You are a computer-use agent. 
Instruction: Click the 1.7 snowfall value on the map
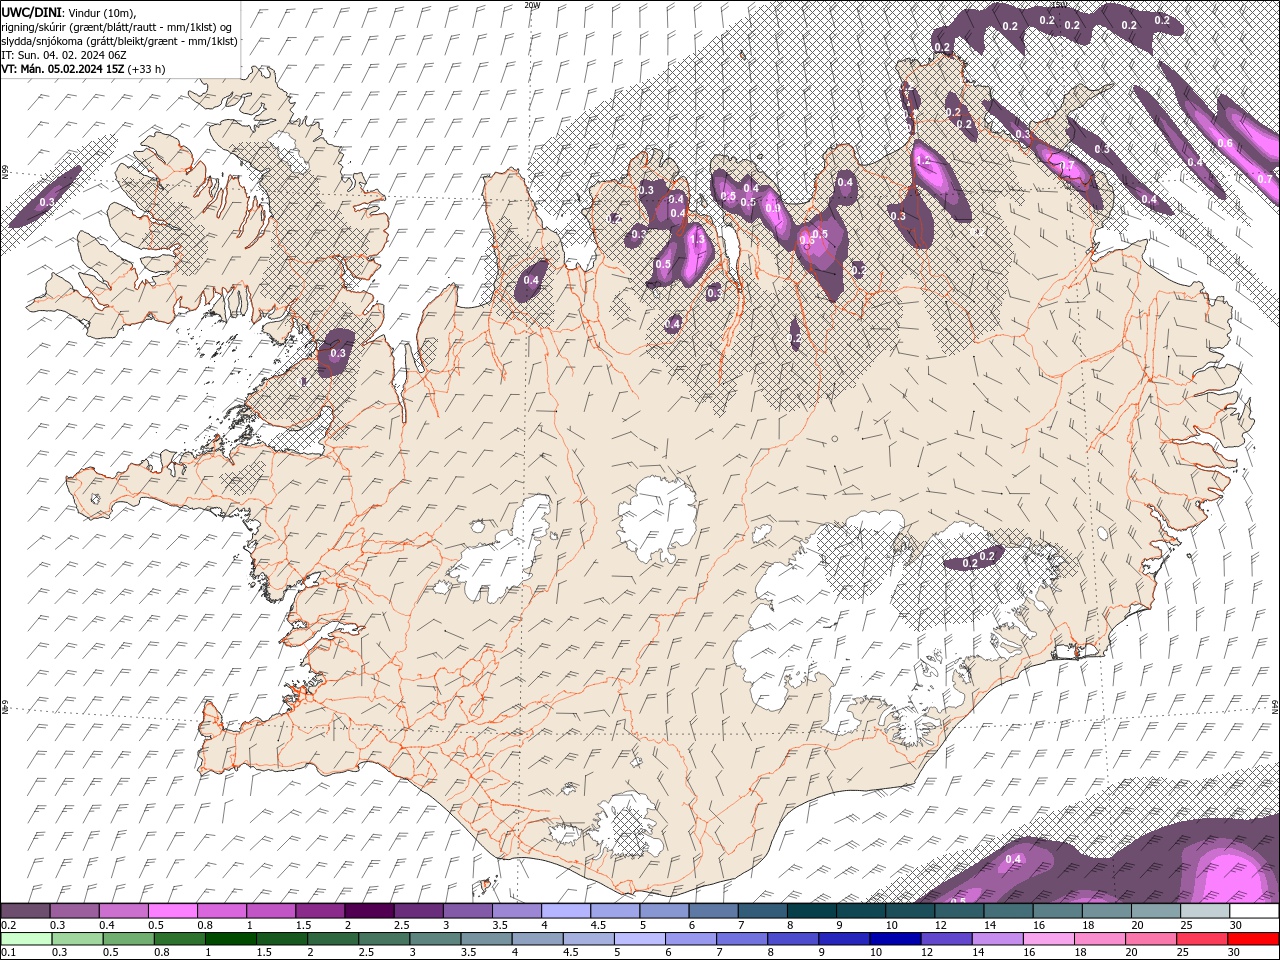point(1067,166)
